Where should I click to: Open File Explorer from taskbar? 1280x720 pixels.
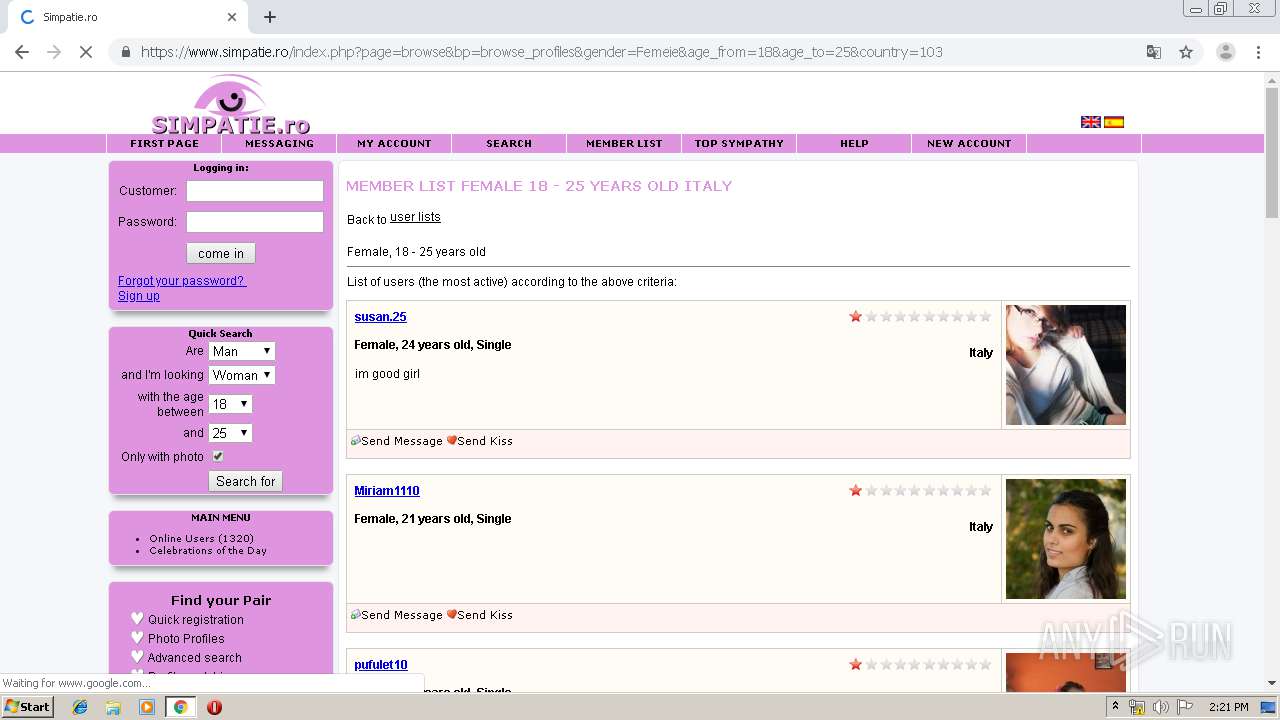[x=113, y=707]
